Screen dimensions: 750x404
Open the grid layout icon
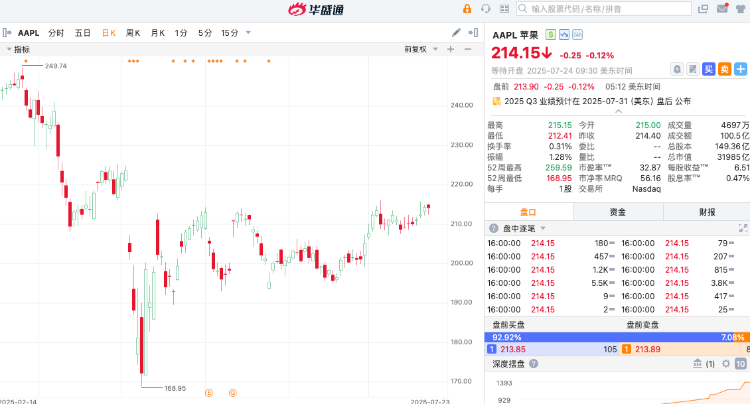tap(504, 9)
